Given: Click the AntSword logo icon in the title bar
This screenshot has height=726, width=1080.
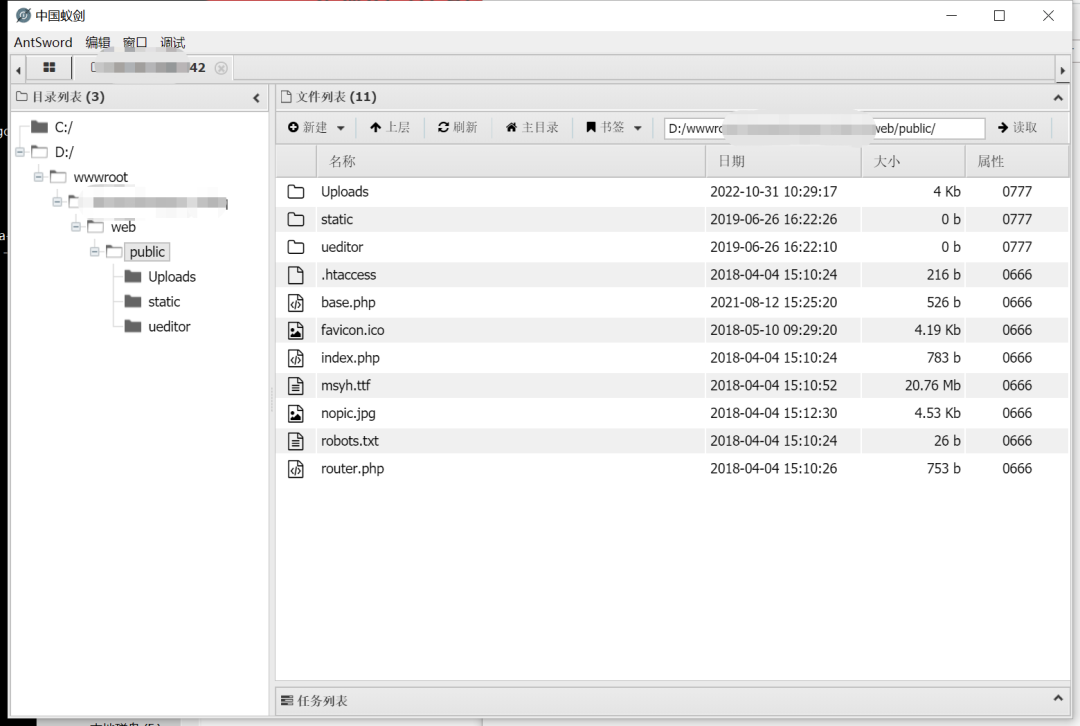Looking at the screenshot, I should pyautogui.click(x=21, y=15).
